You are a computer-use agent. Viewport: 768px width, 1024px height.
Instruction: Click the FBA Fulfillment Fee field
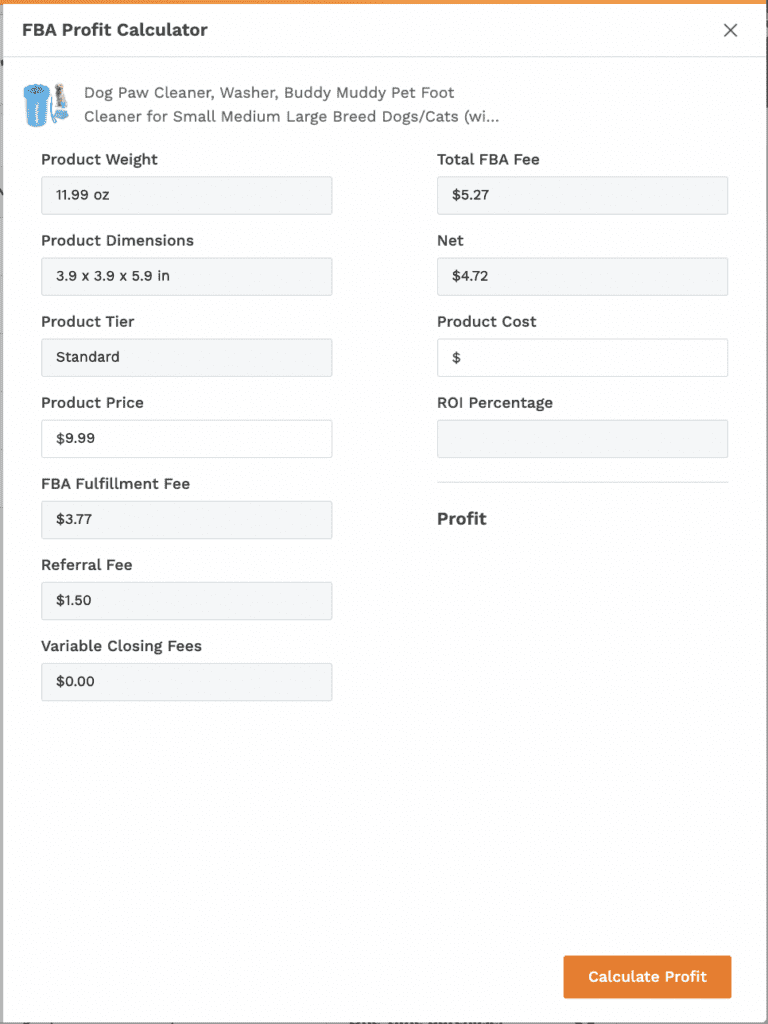[x=186, y=520]
